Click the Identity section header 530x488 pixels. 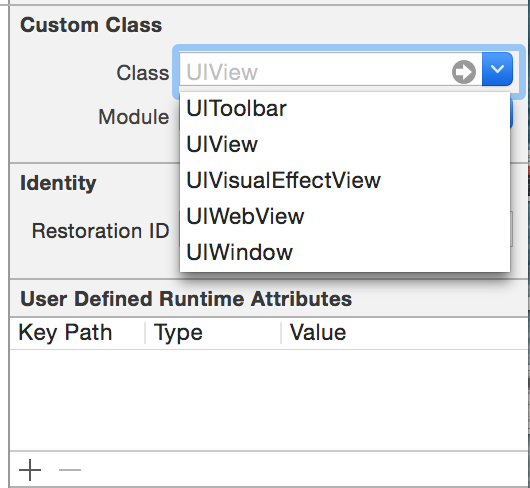click(58, 183)
